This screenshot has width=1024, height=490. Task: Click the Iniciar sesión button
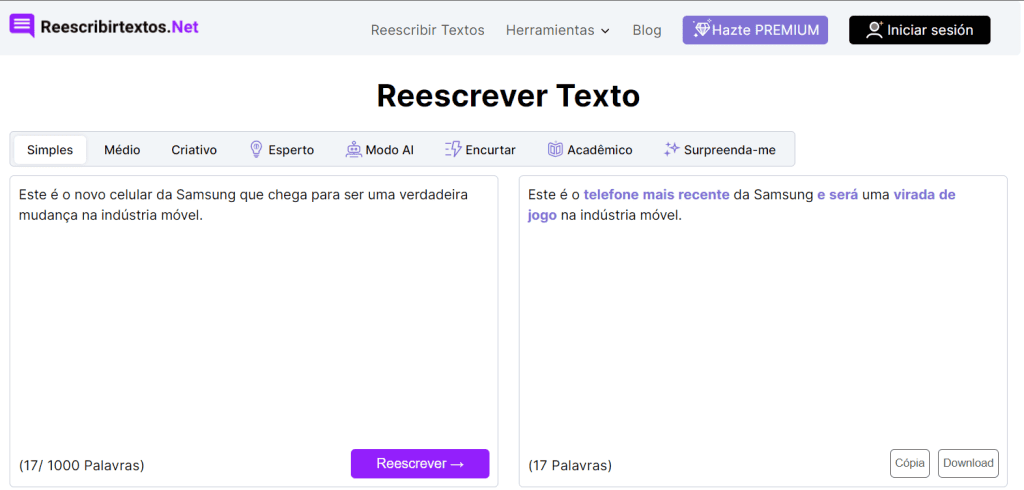pyautogui.click(x=920, y=30)
